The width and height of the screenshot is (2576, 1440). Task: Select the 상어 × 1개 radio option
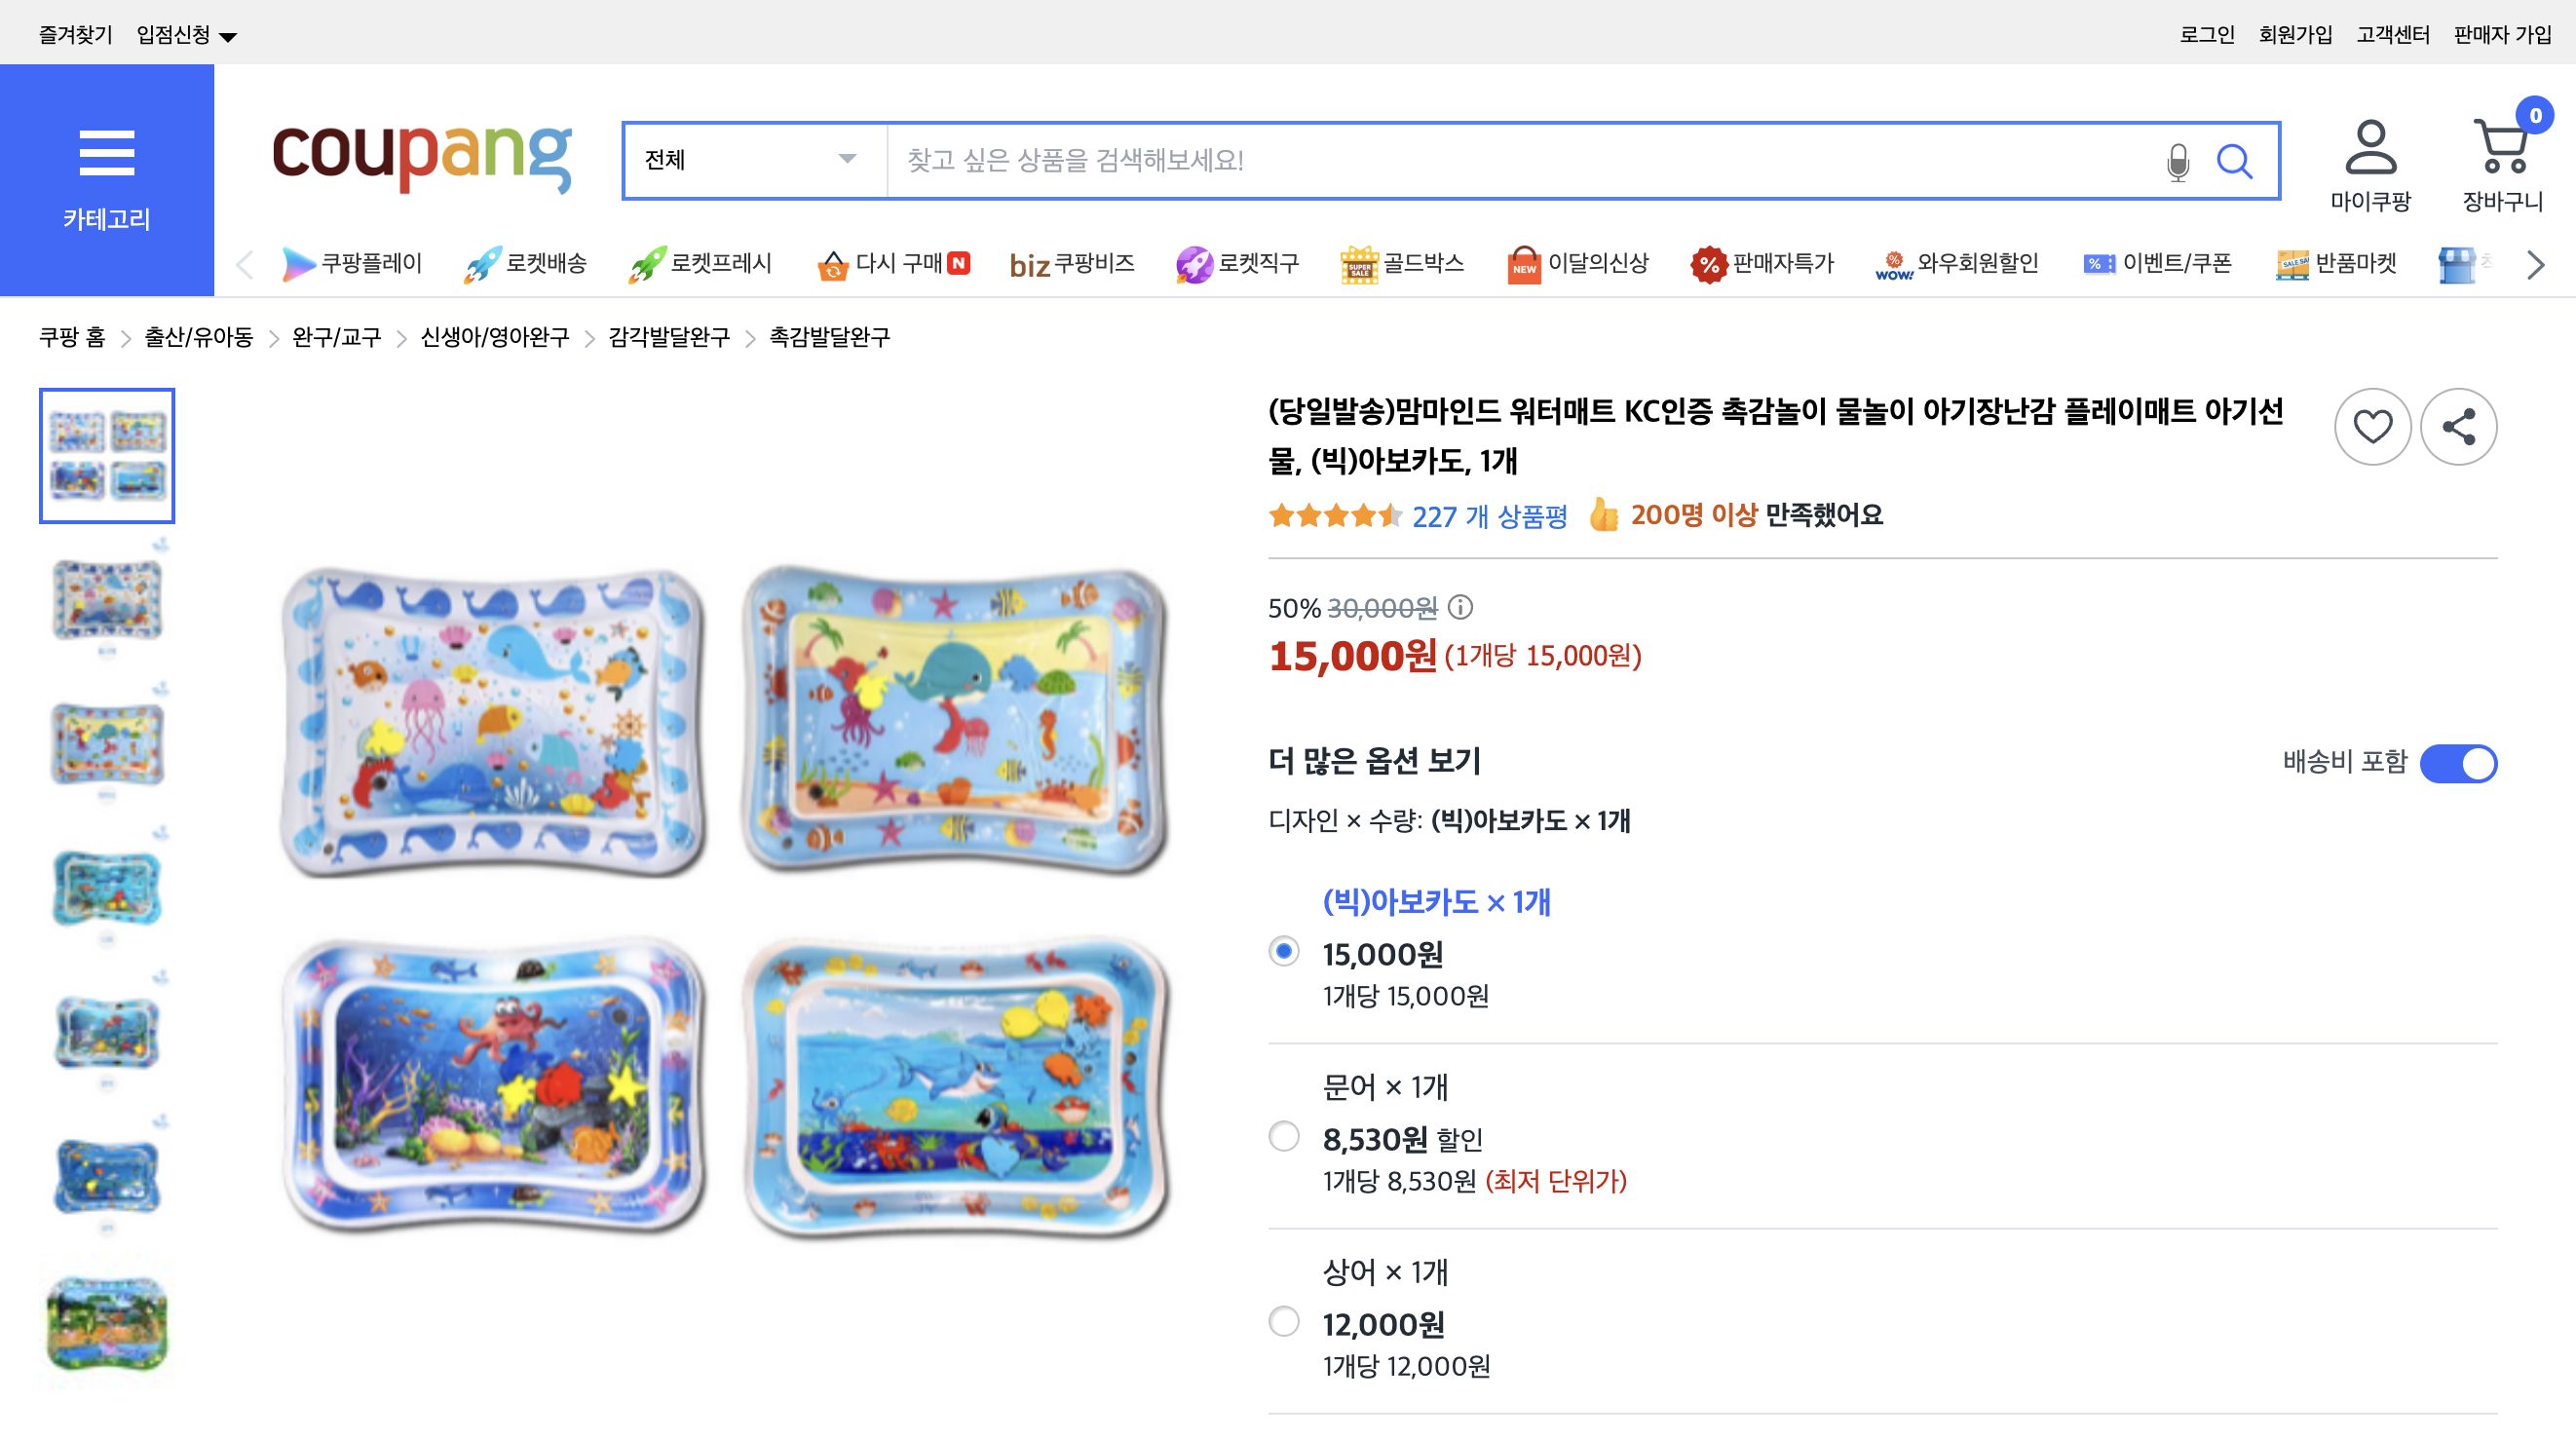(1283, 1323)
